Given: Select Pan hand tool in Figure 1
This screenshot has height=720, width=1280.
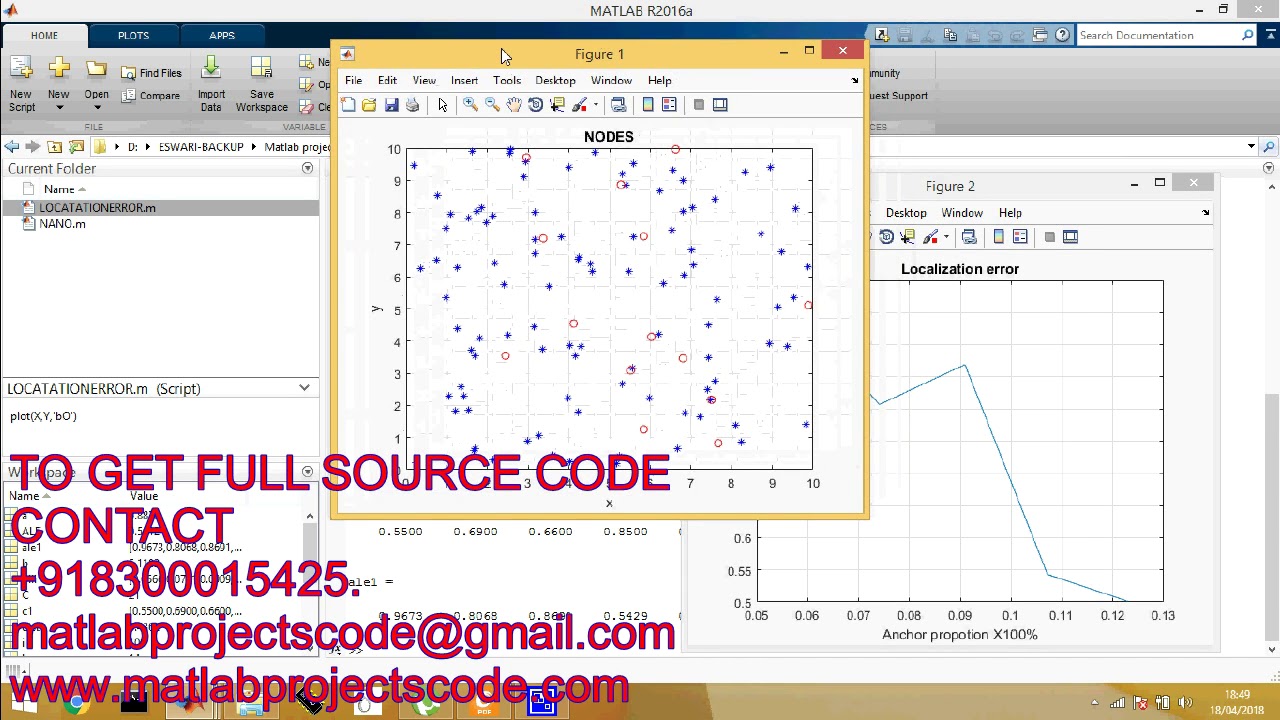Looking at the screenshot, I should [514, 105].
